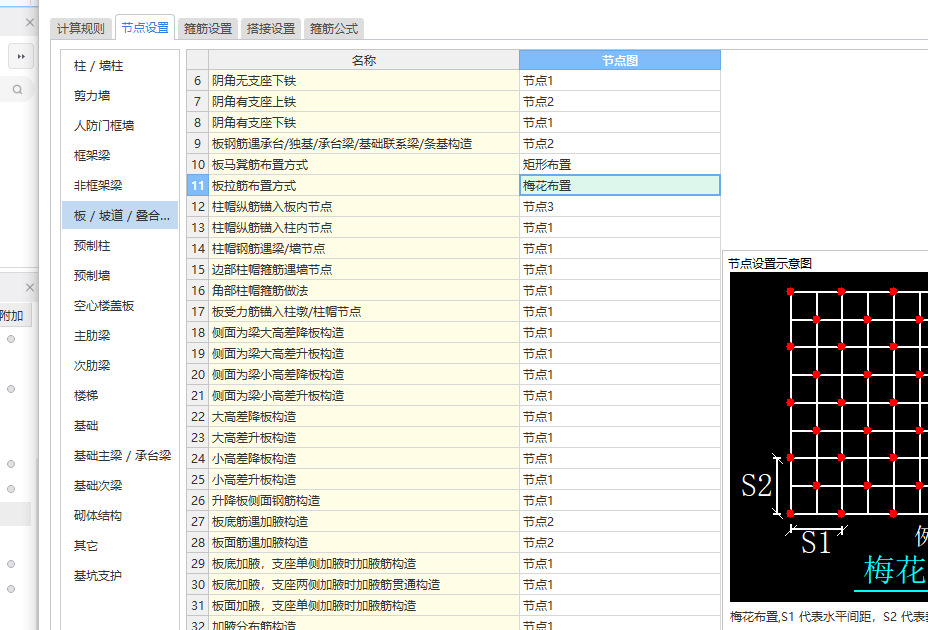This screenshot has width=928, height=630.
Task: Select 板 / 坡道 / 叠合 category
Action: click(120, 216)
